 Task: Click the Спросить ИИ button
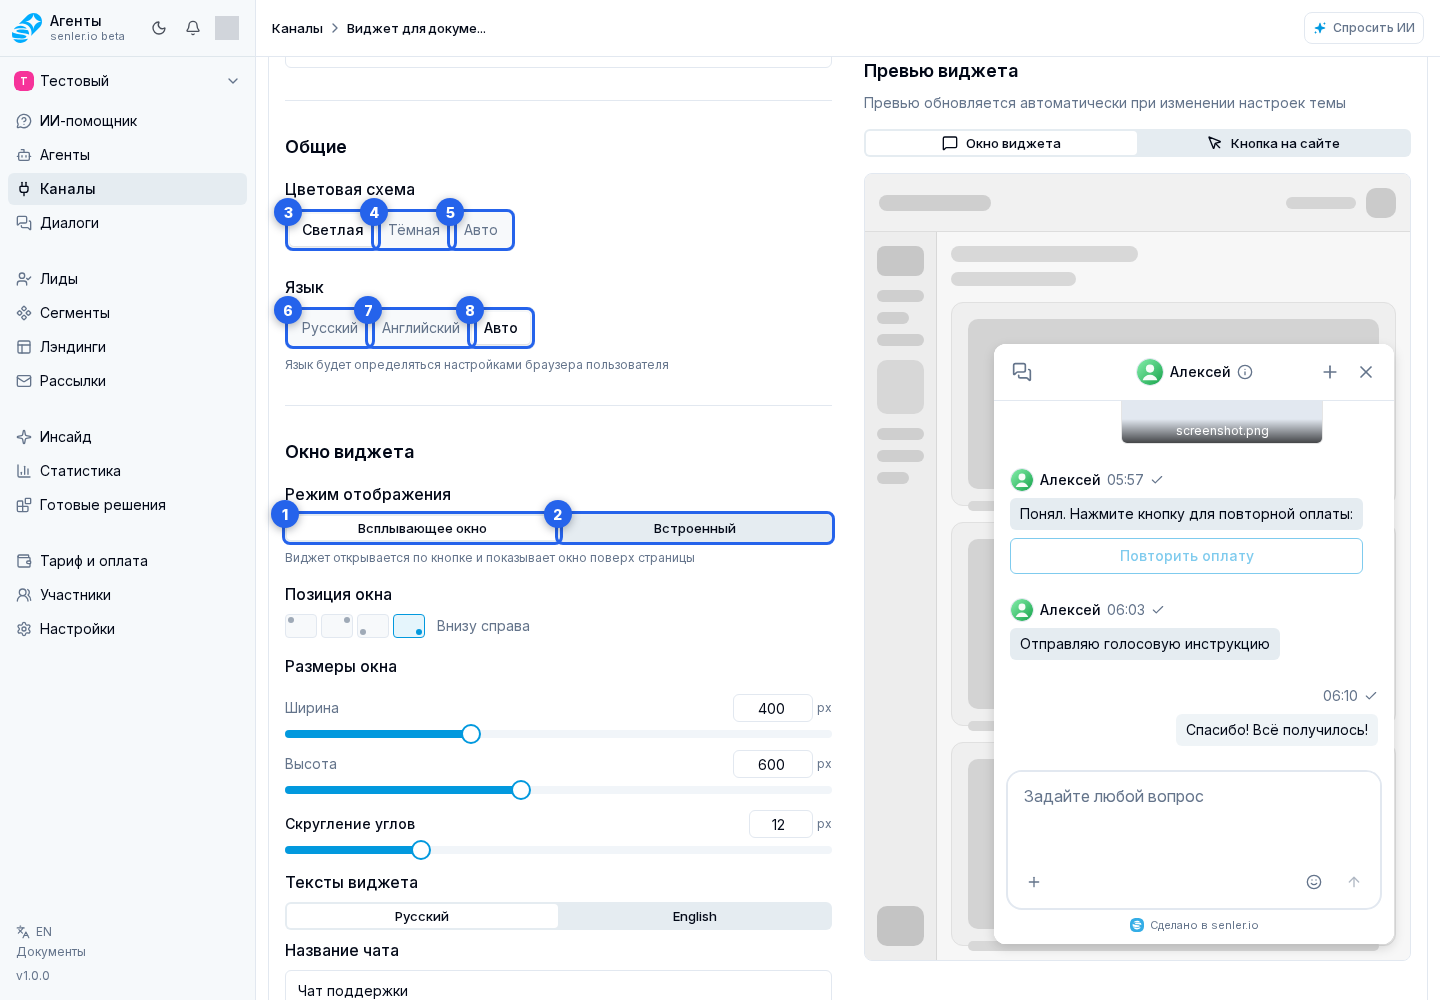[x=1364, y=28]
